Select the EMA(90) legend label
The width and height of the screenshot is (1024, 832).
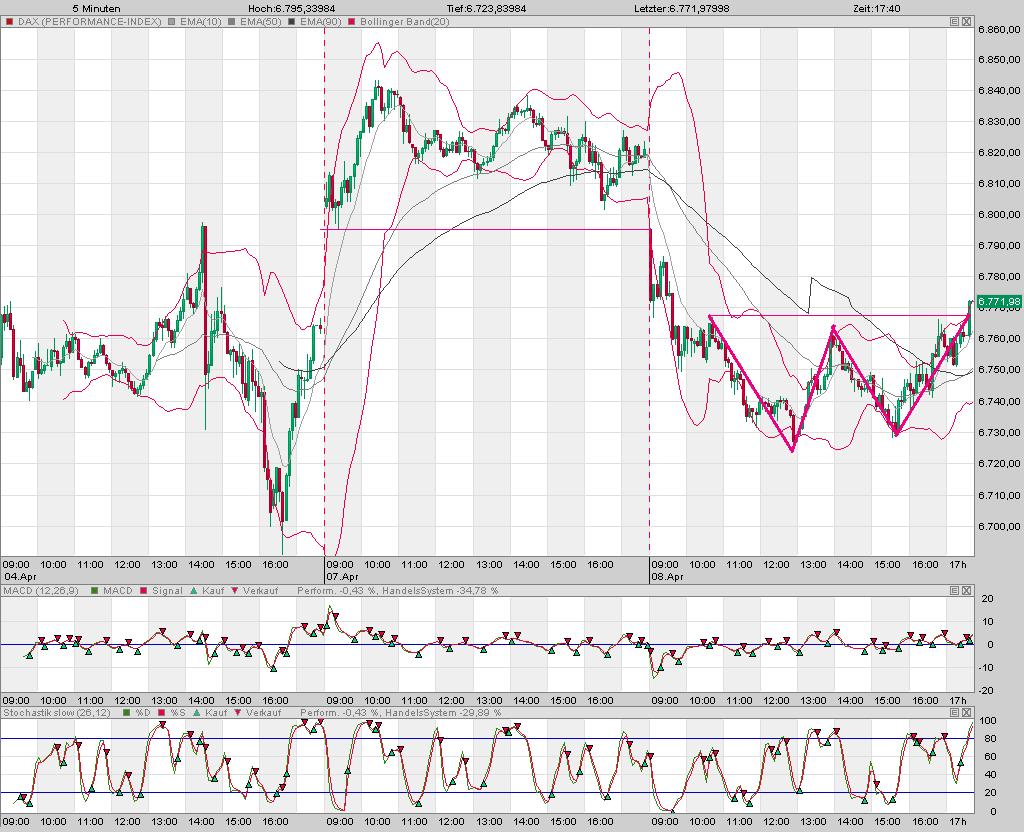(321, 22)
